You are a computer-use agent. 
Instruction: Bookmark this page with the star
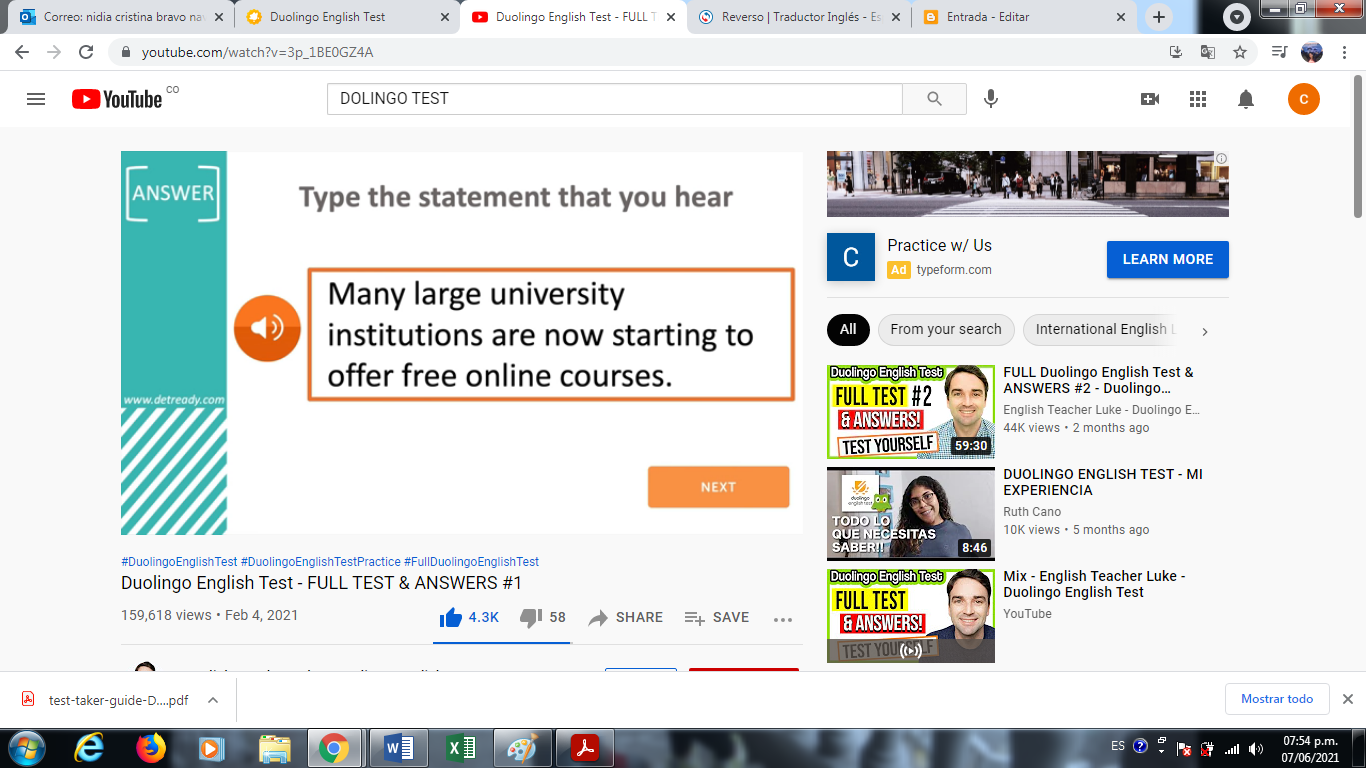pyautogui.click(x=1240, y=52)
